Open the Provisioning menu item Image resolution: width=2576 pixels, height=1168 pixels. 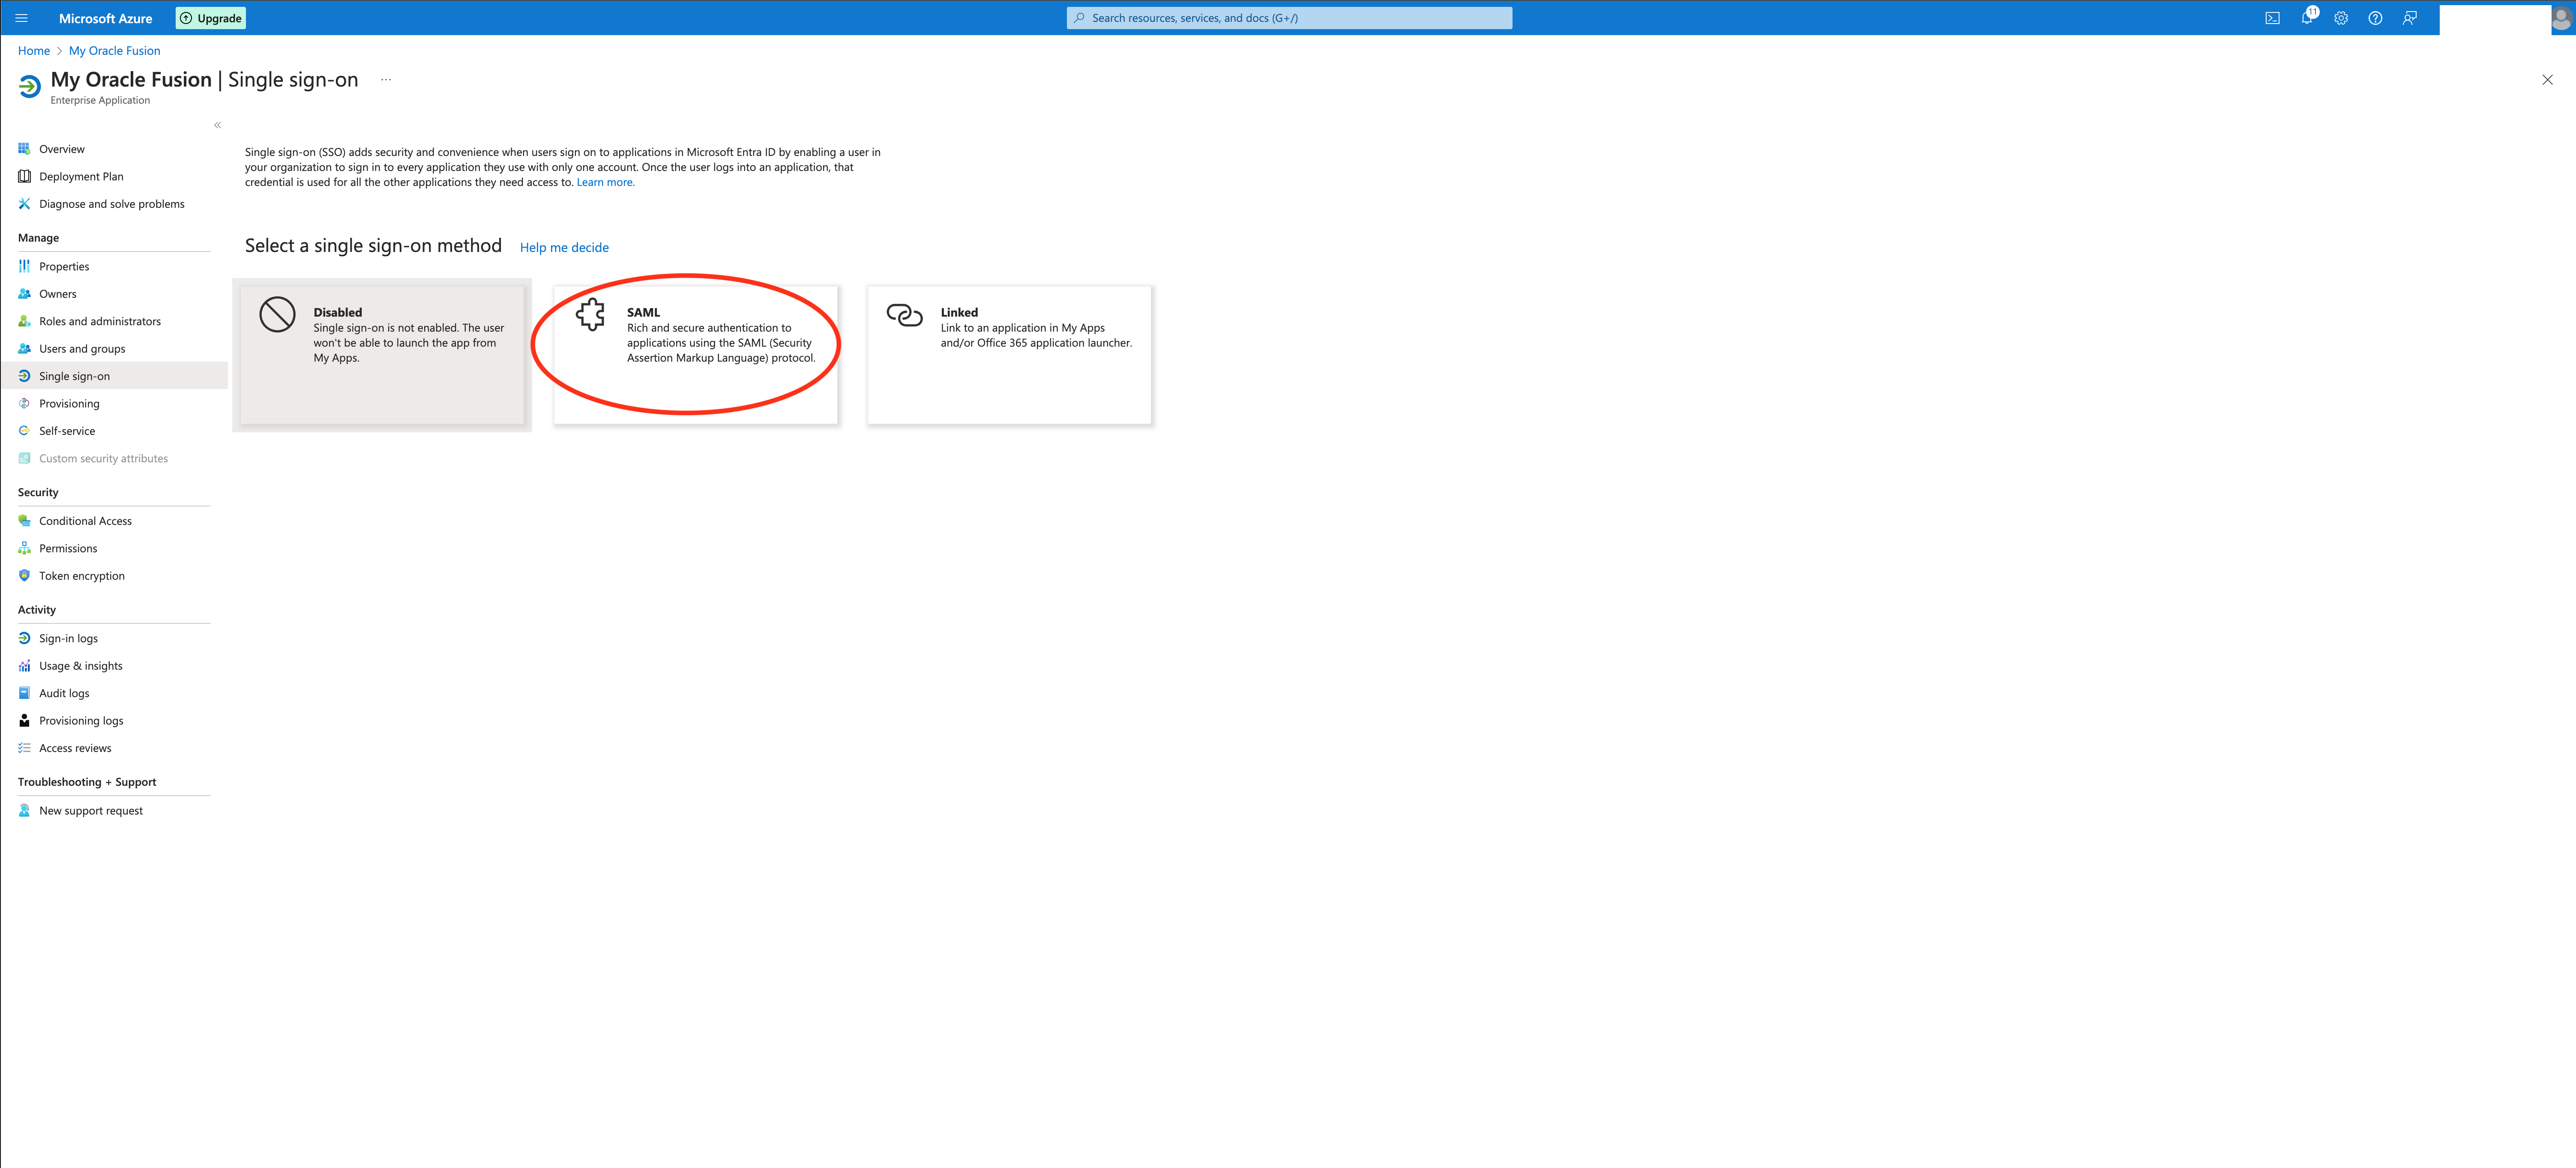(x=69, y=404)
